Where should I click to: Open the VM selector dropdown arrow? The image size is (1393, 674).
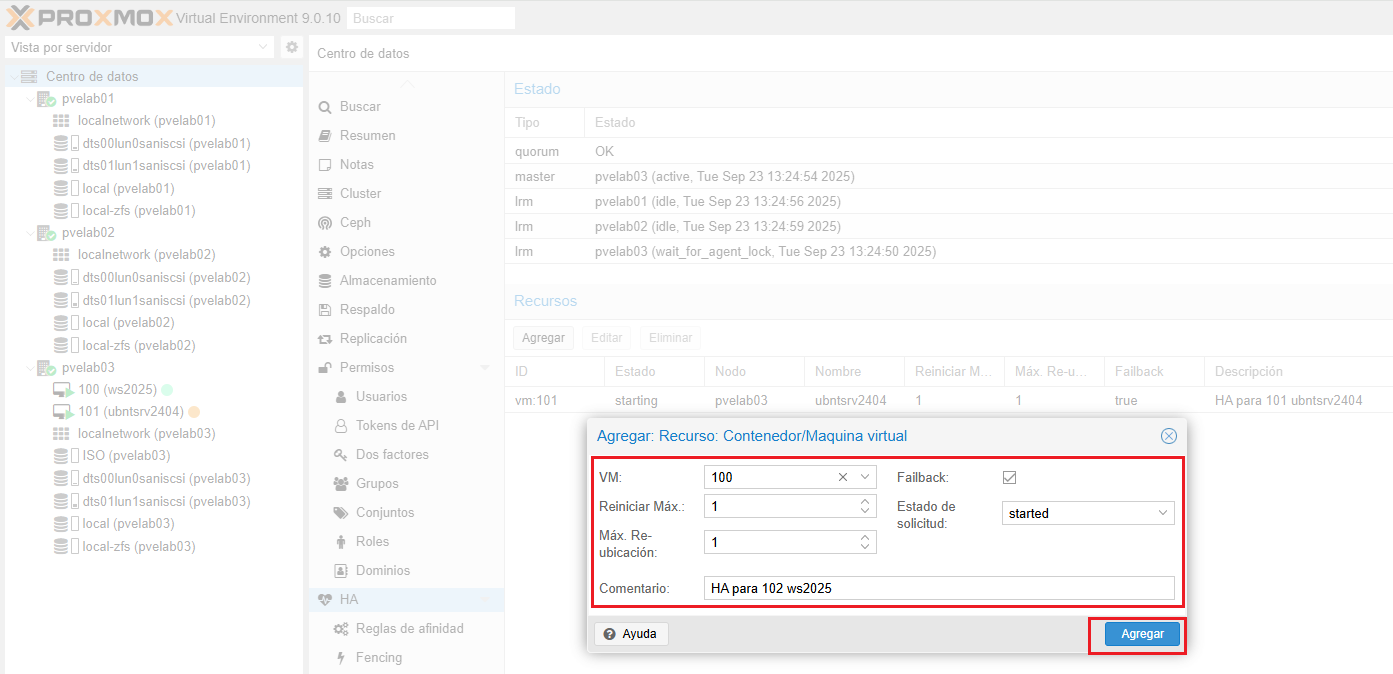865,477
